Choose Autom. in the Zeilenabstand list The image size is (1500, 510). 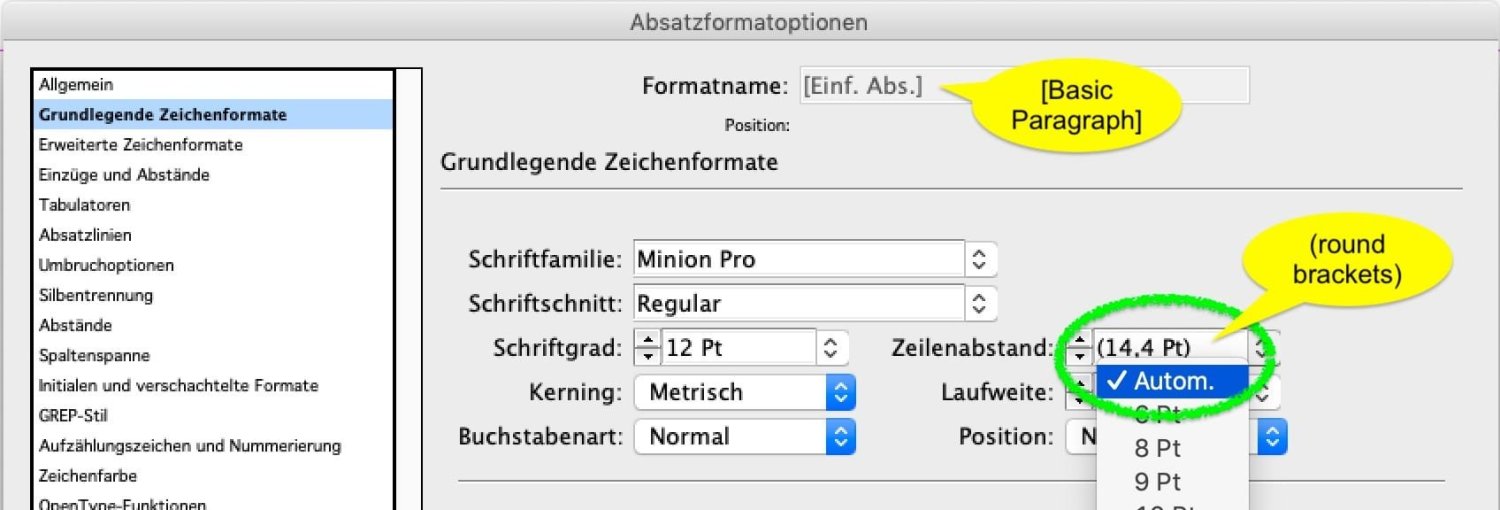pos(1172,380)
